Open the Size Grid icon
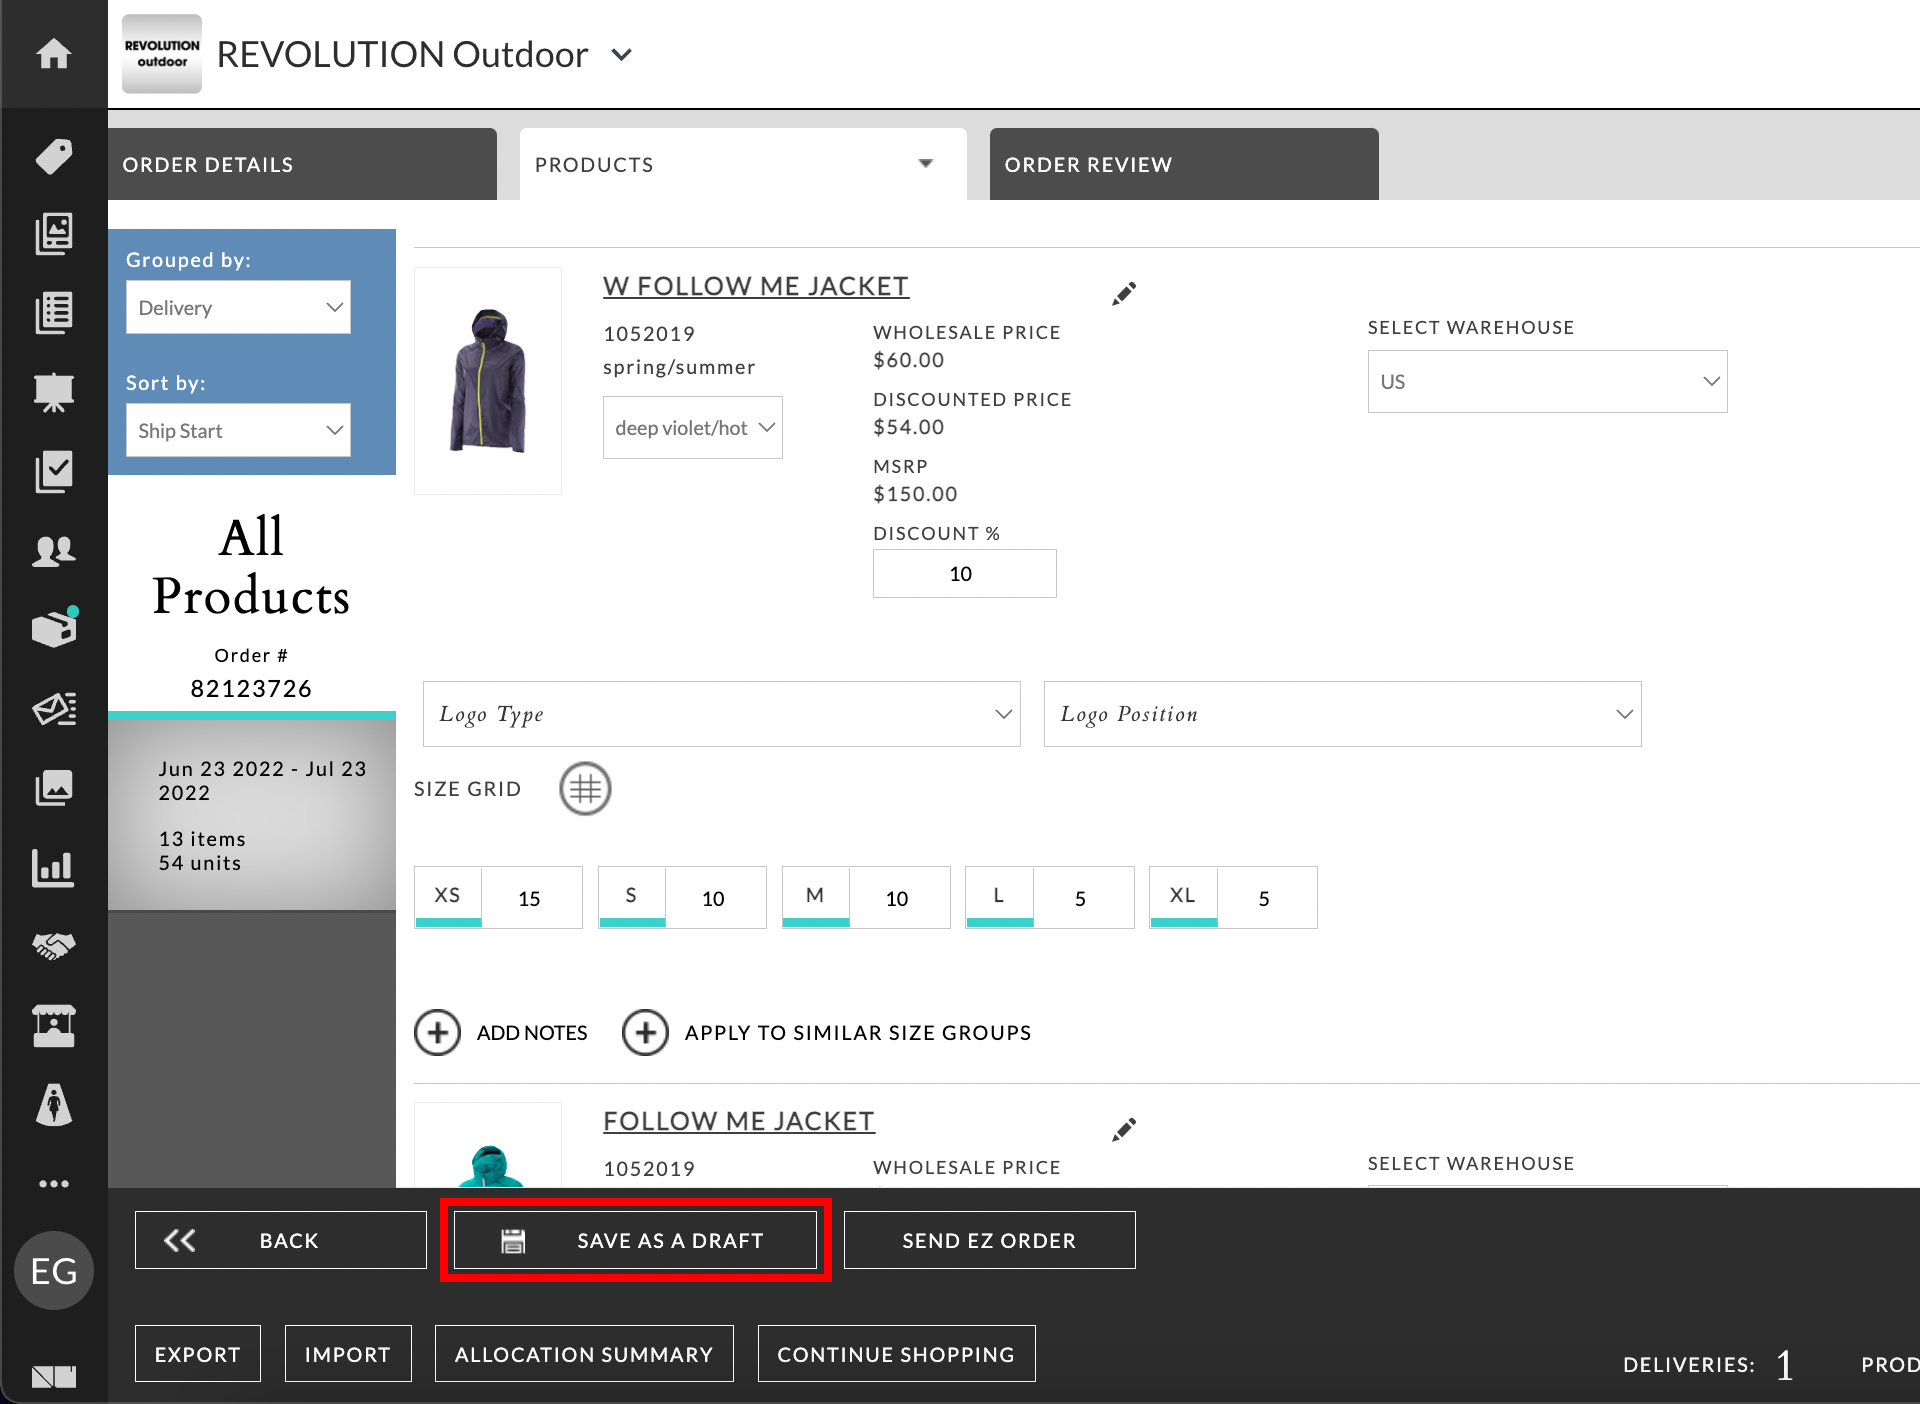The image size is (1920, 1404). pos(585,789)
